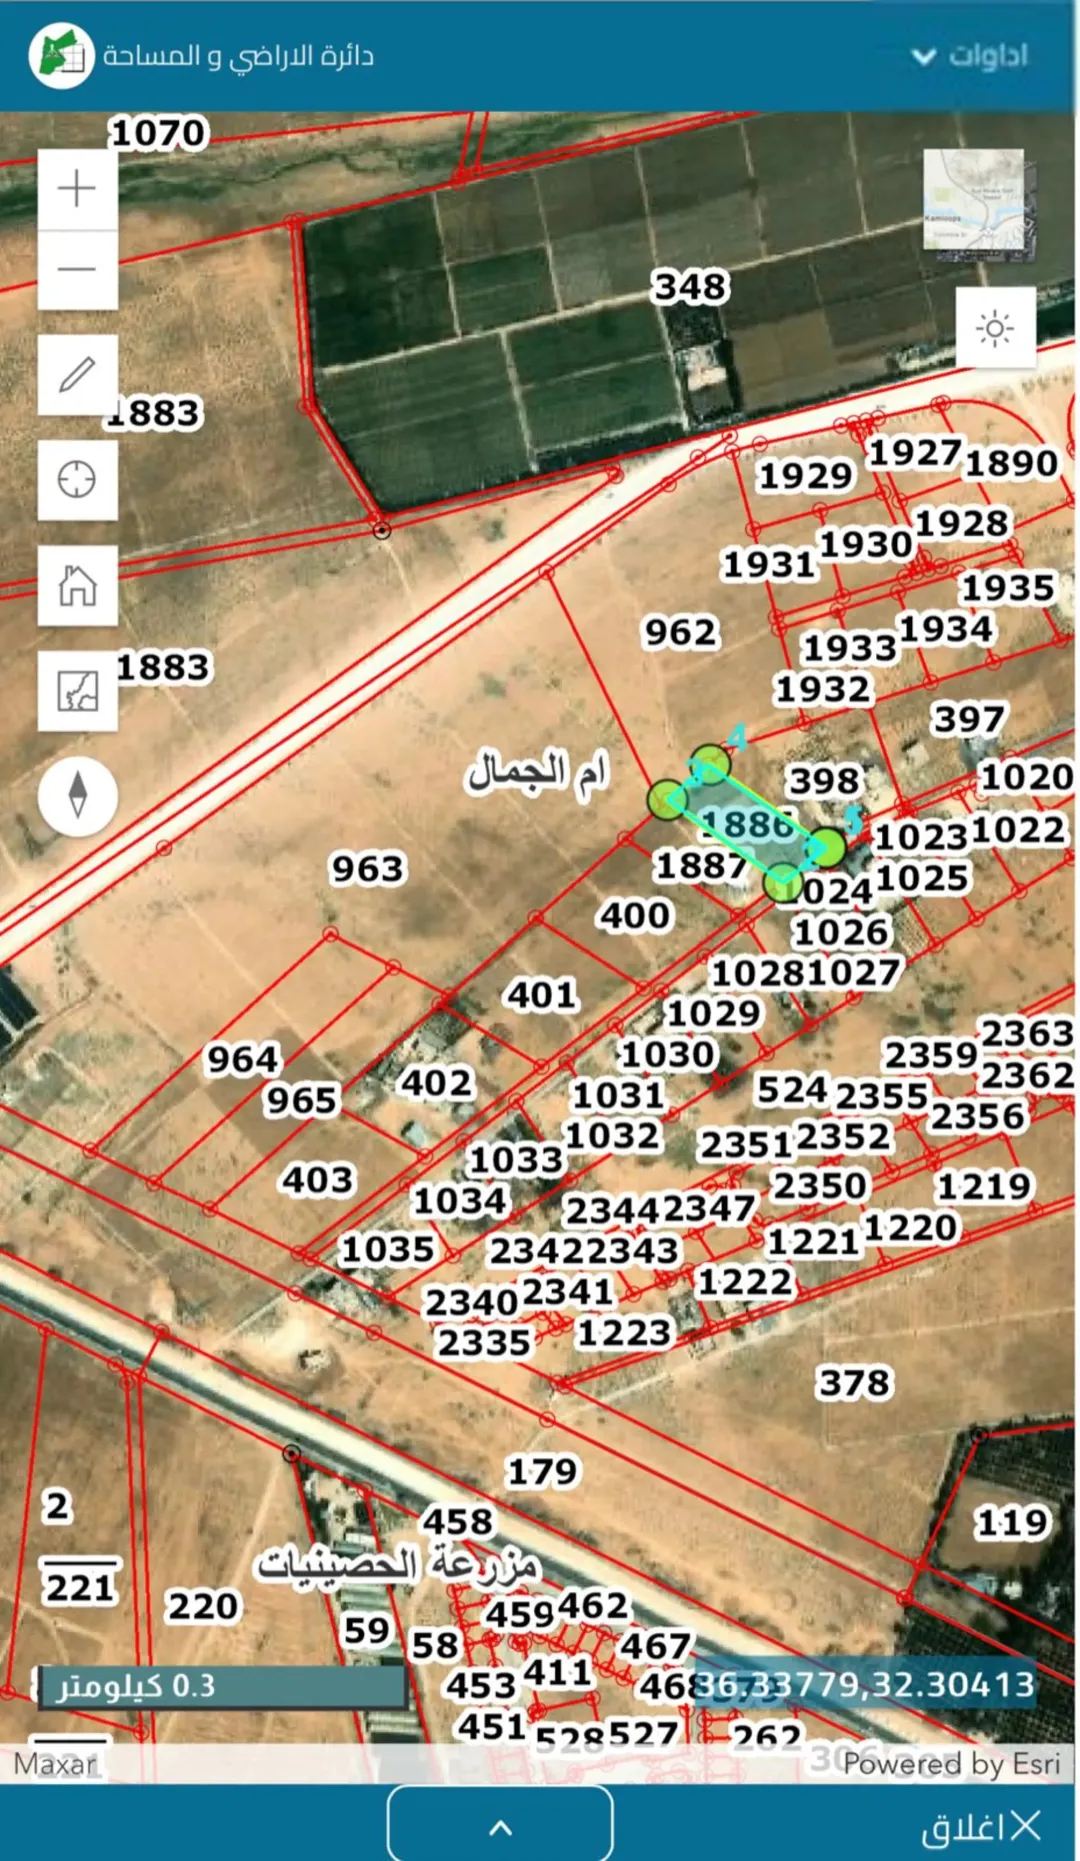The image size is (1080, 1861).
Task: Activate the locate-my-position crosshair icon
Action: pos(77,480)
